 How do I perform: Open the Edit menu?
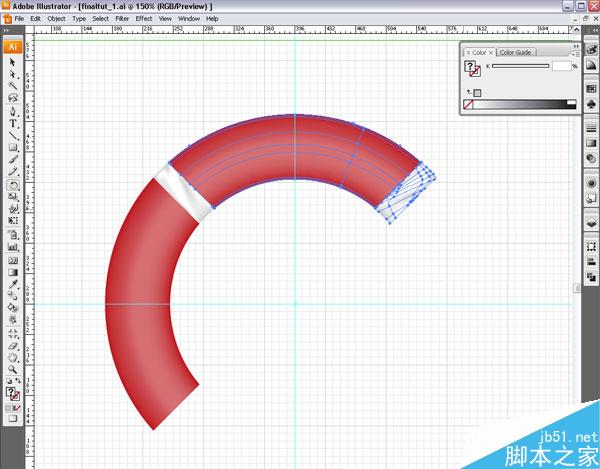[36, 18]
